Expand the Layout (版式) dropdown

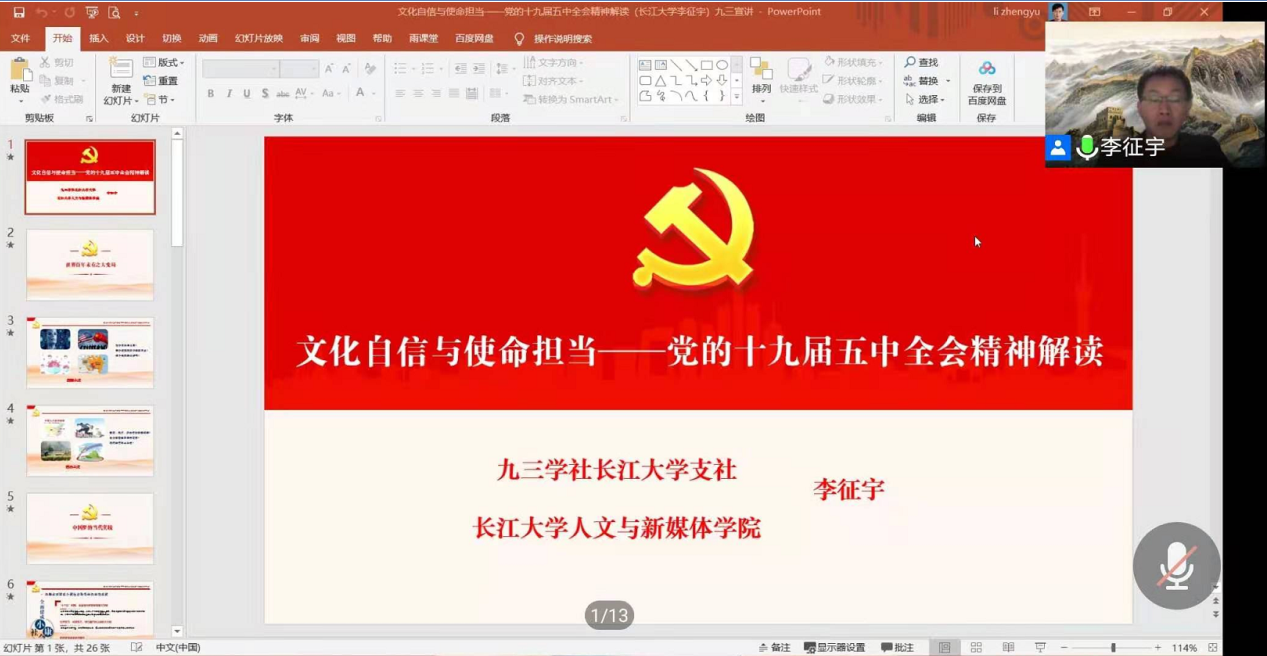coord(164,62)
